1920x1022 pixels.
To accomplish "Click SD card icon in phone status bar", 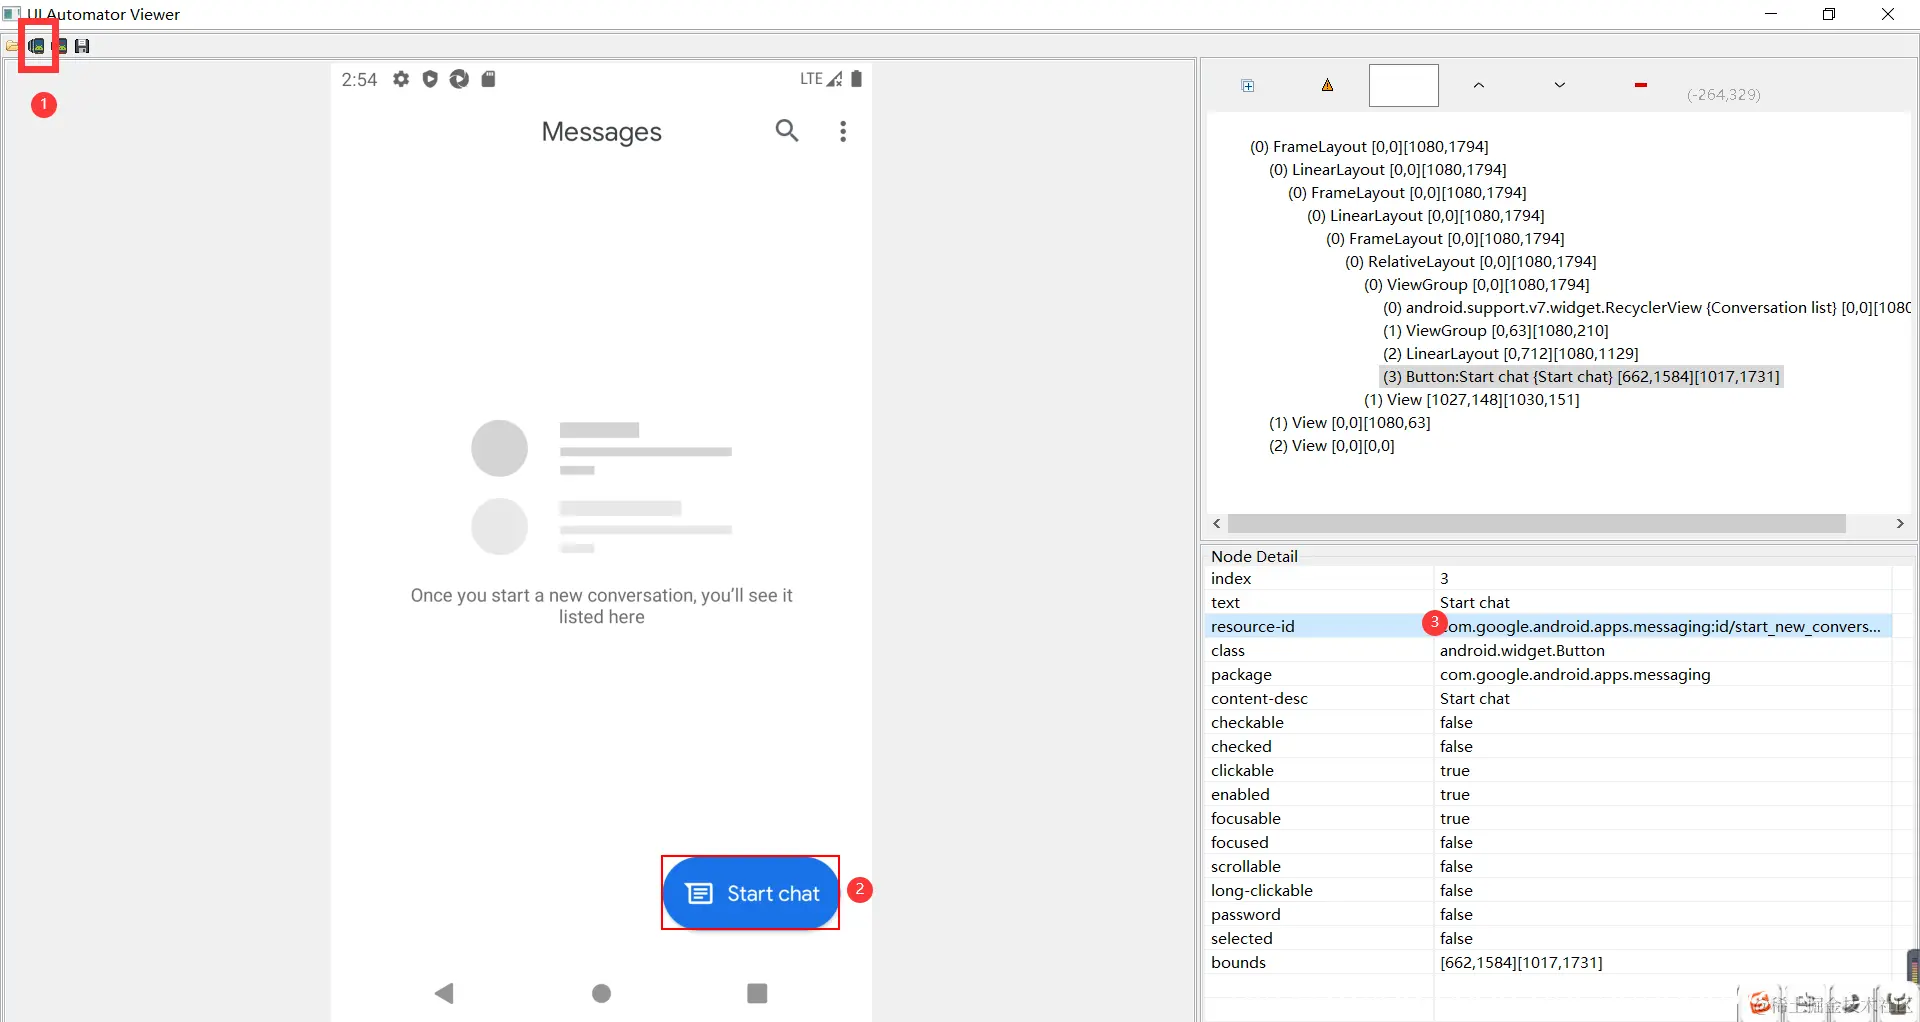I will (x=488, y=79).
